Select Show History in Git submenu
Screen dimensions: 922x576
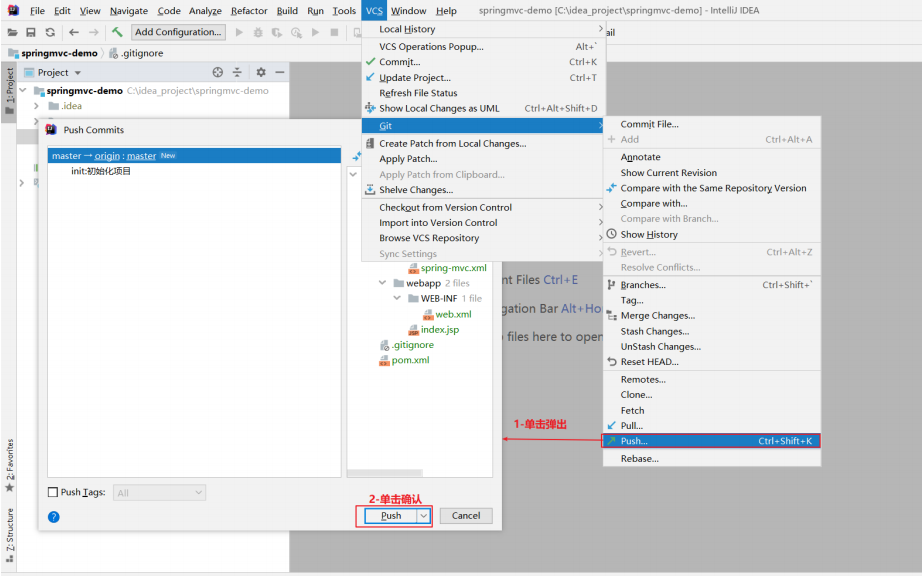711,234
